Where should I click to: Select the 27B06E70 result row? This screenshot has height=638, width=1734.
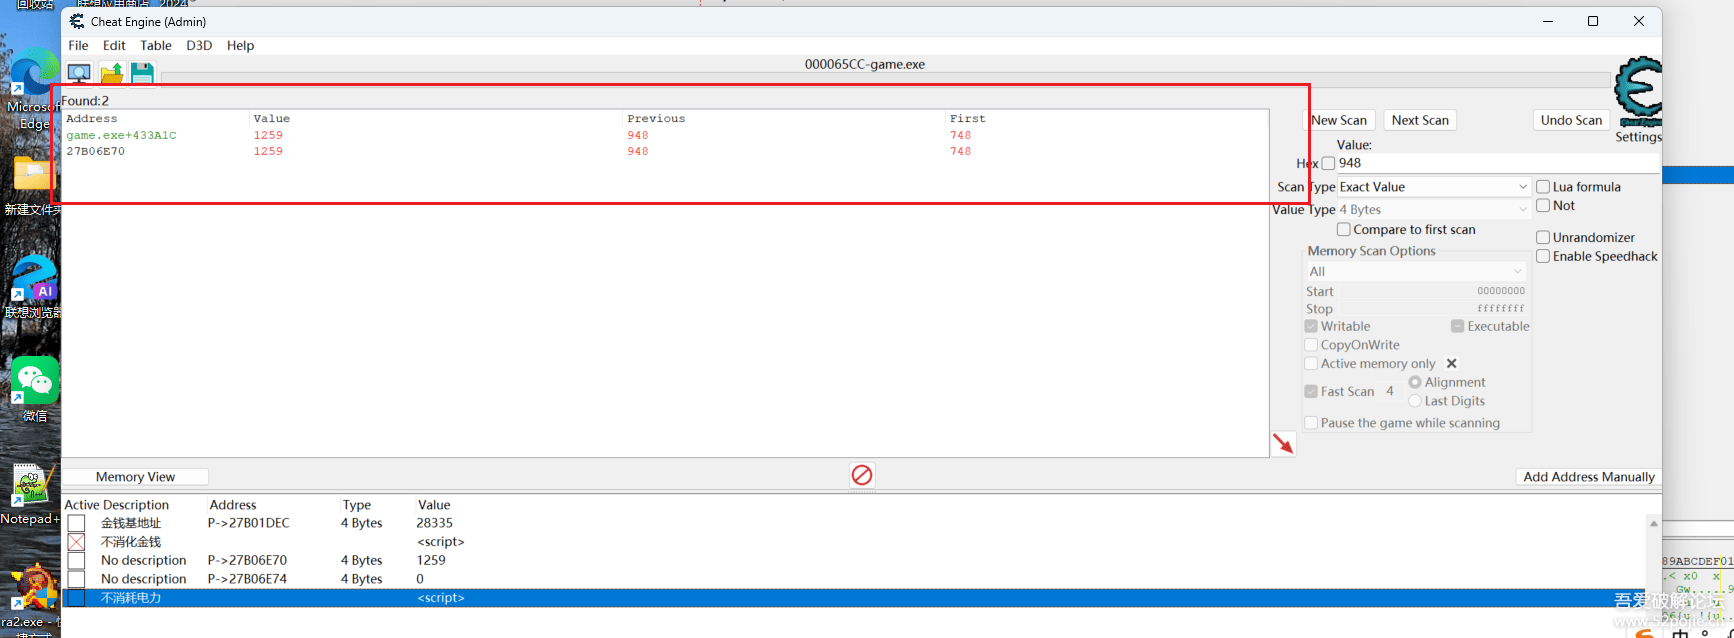click(x=665, y=151)
